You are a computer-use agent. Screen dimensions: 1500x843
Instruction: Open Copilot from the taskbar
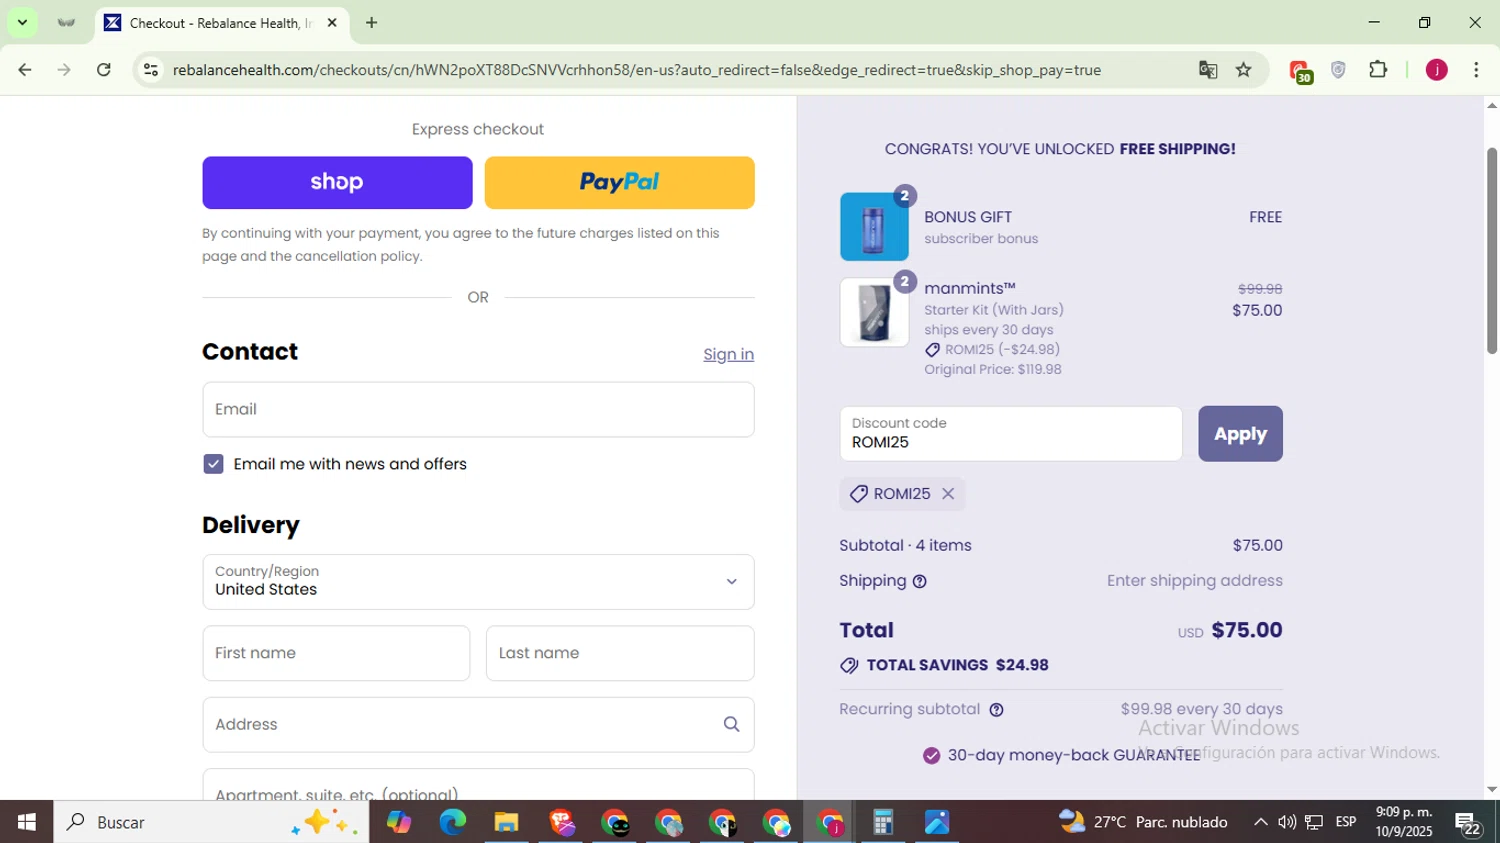coord(398,822)
